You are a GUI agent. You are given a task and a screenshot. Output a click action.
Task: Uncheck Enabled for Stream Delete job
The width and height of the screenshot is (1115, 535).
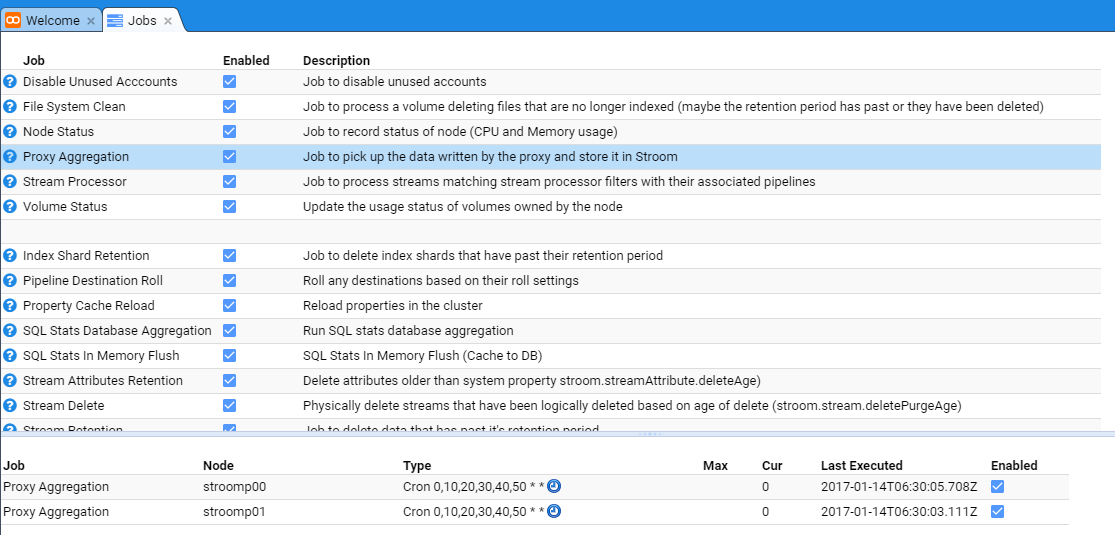pos(230,406)
